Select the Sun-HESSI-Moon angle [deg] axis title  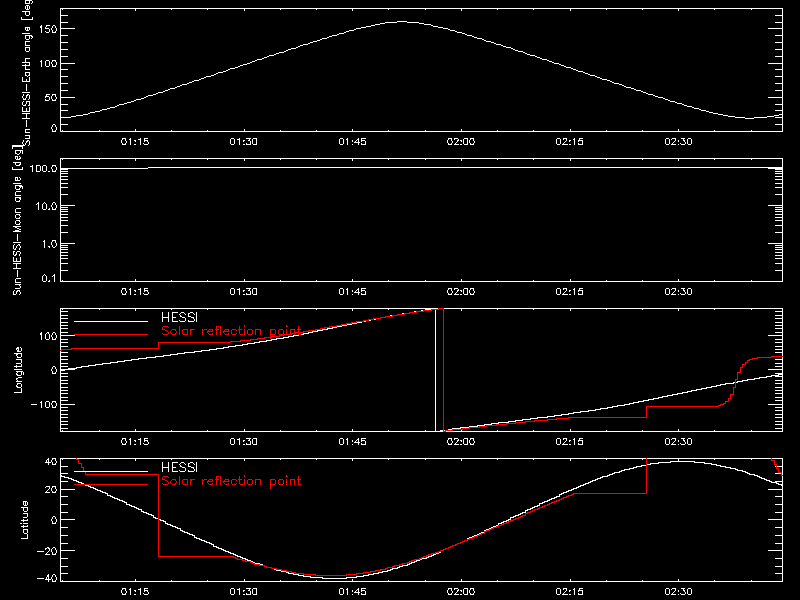pyautogui.click(x=18, y=220)
